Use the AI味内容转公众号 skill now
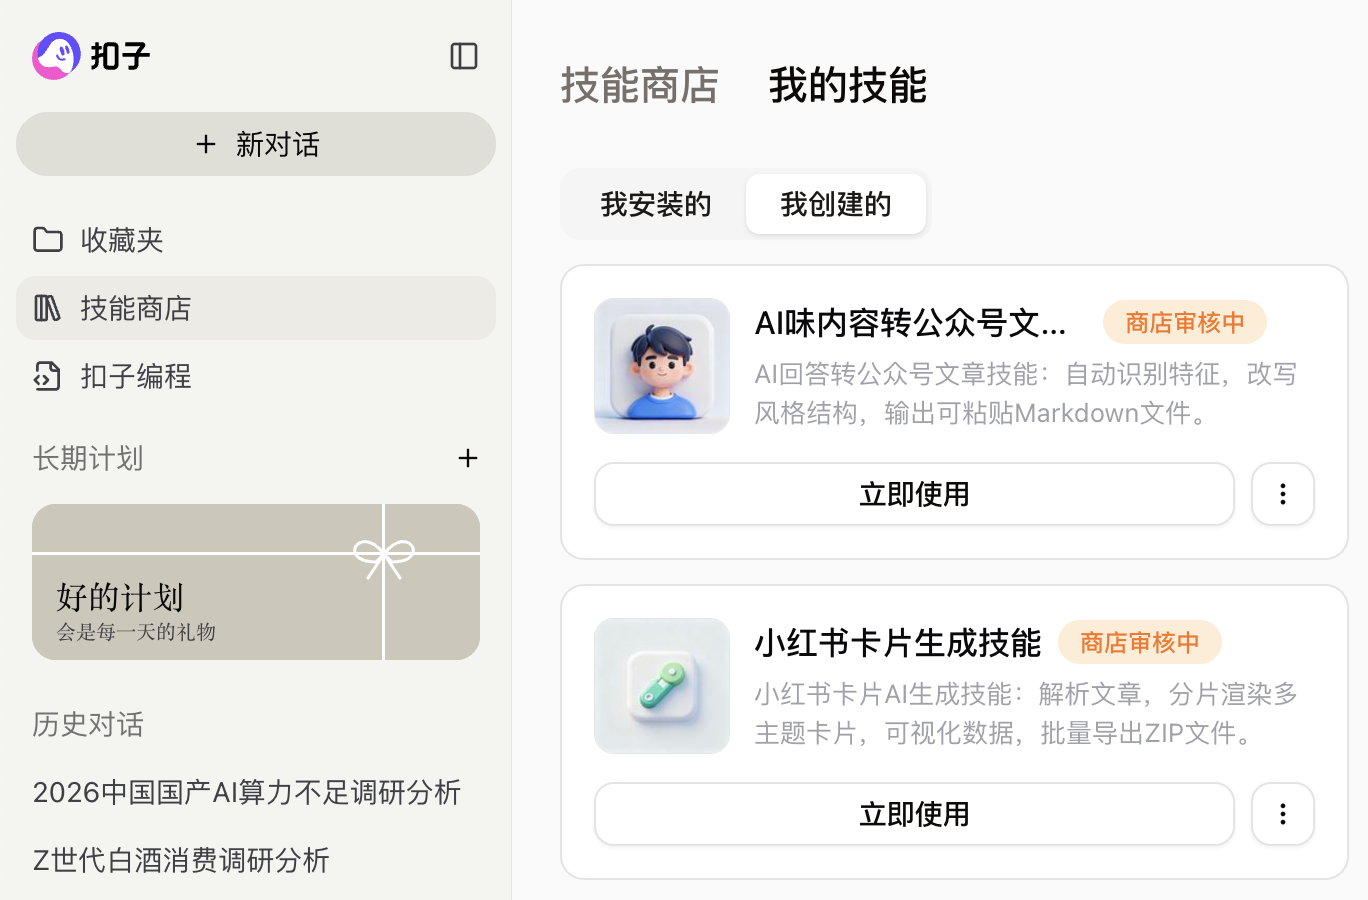Image resolution: width=1368 pixels, height=900 pixels. point(914,494)
